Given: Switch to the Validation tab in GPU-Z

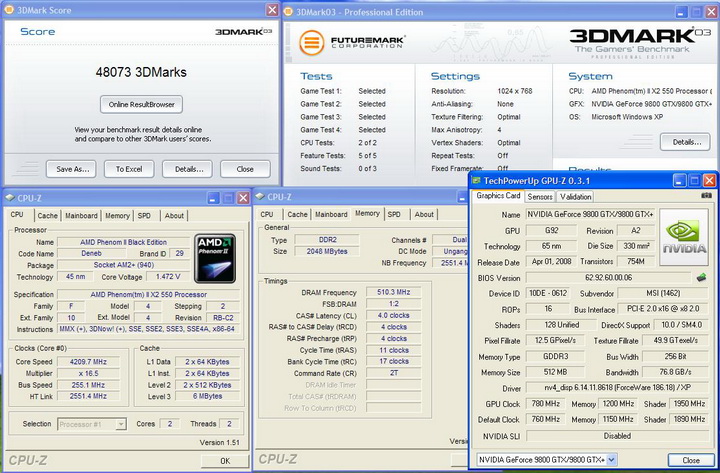Looking at the screenshot, I should pos(575,197).
